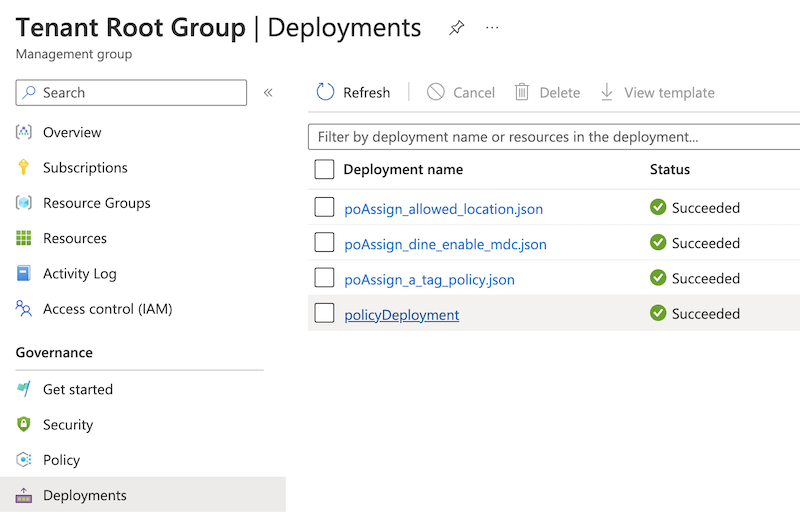This screenshot has height=524, width=800.
Task: Open Access control (IAM) menu item
Action: [x=107, y=309]
